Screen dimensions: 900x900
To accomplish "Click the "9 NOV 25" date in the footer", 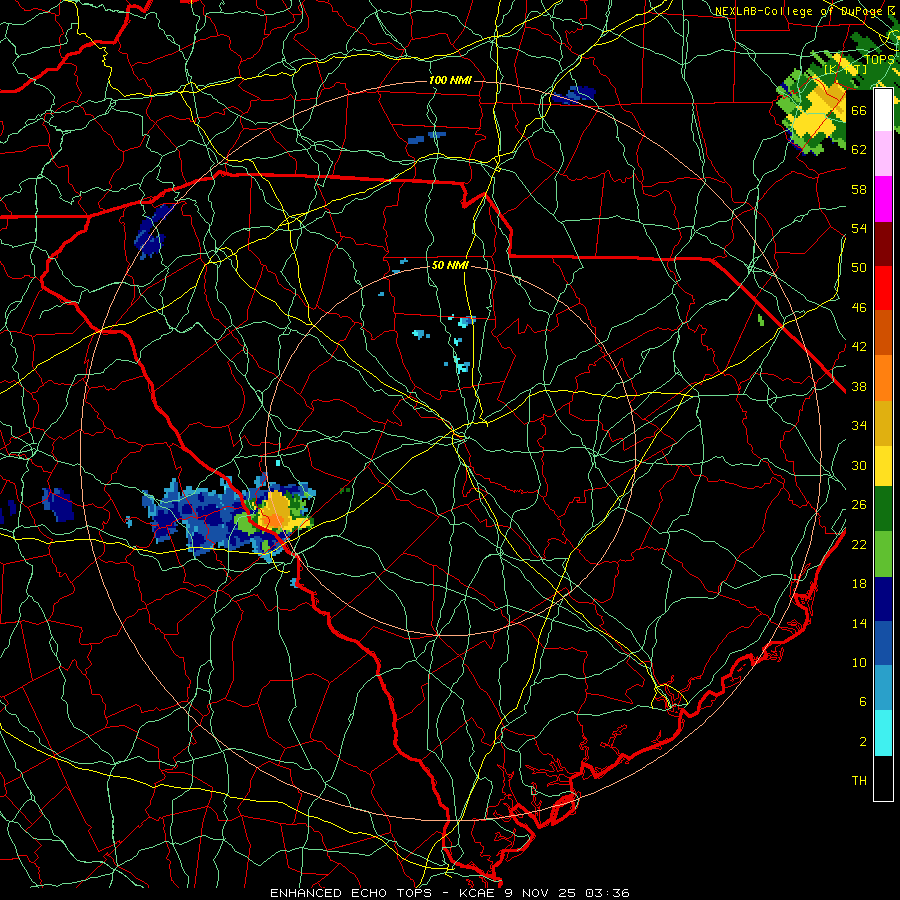I will coord(540,893).
